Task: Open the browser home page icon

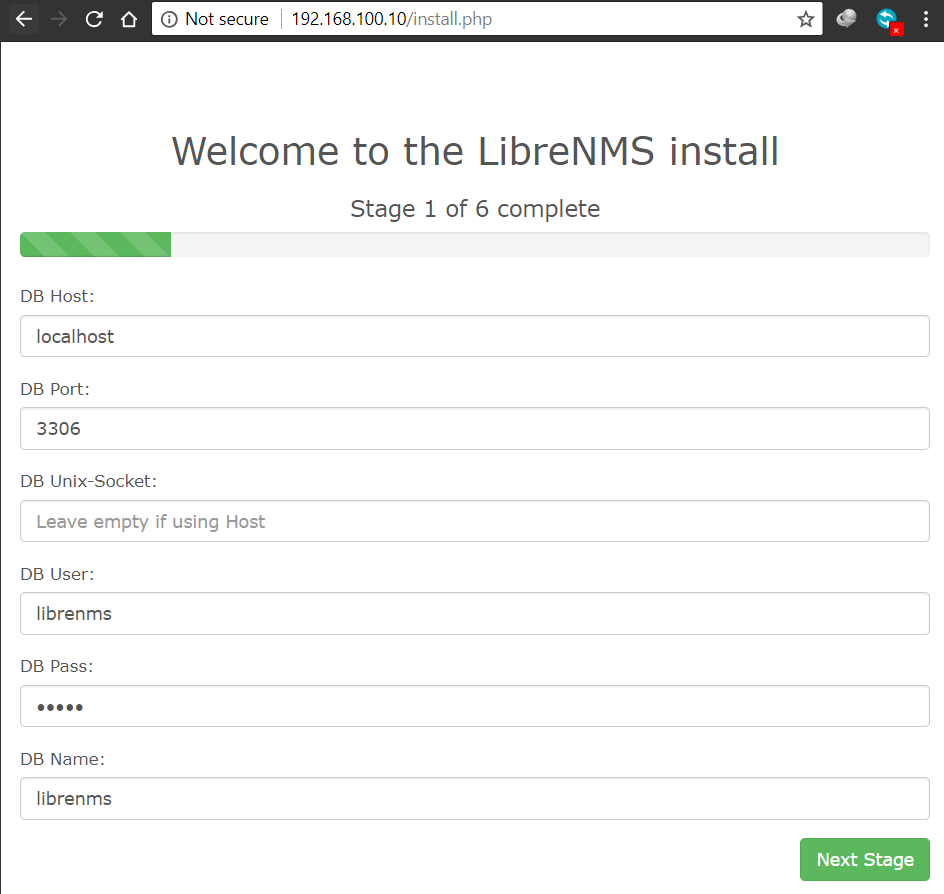Action: pyautogui.click(x=129, y=19)
